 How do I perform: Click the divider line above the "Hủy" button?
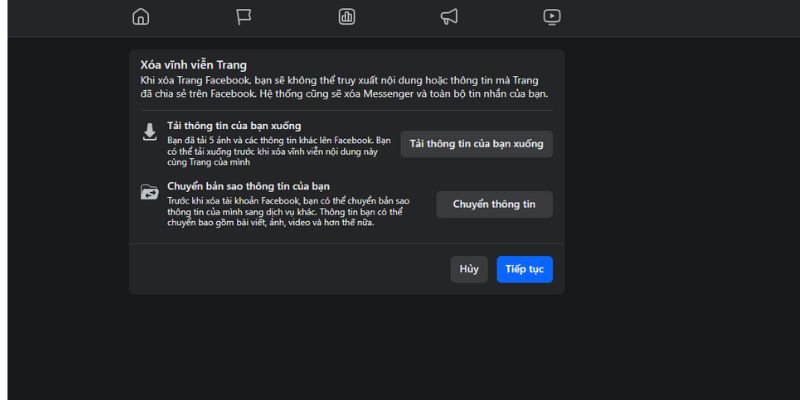[x=346, y=243]
